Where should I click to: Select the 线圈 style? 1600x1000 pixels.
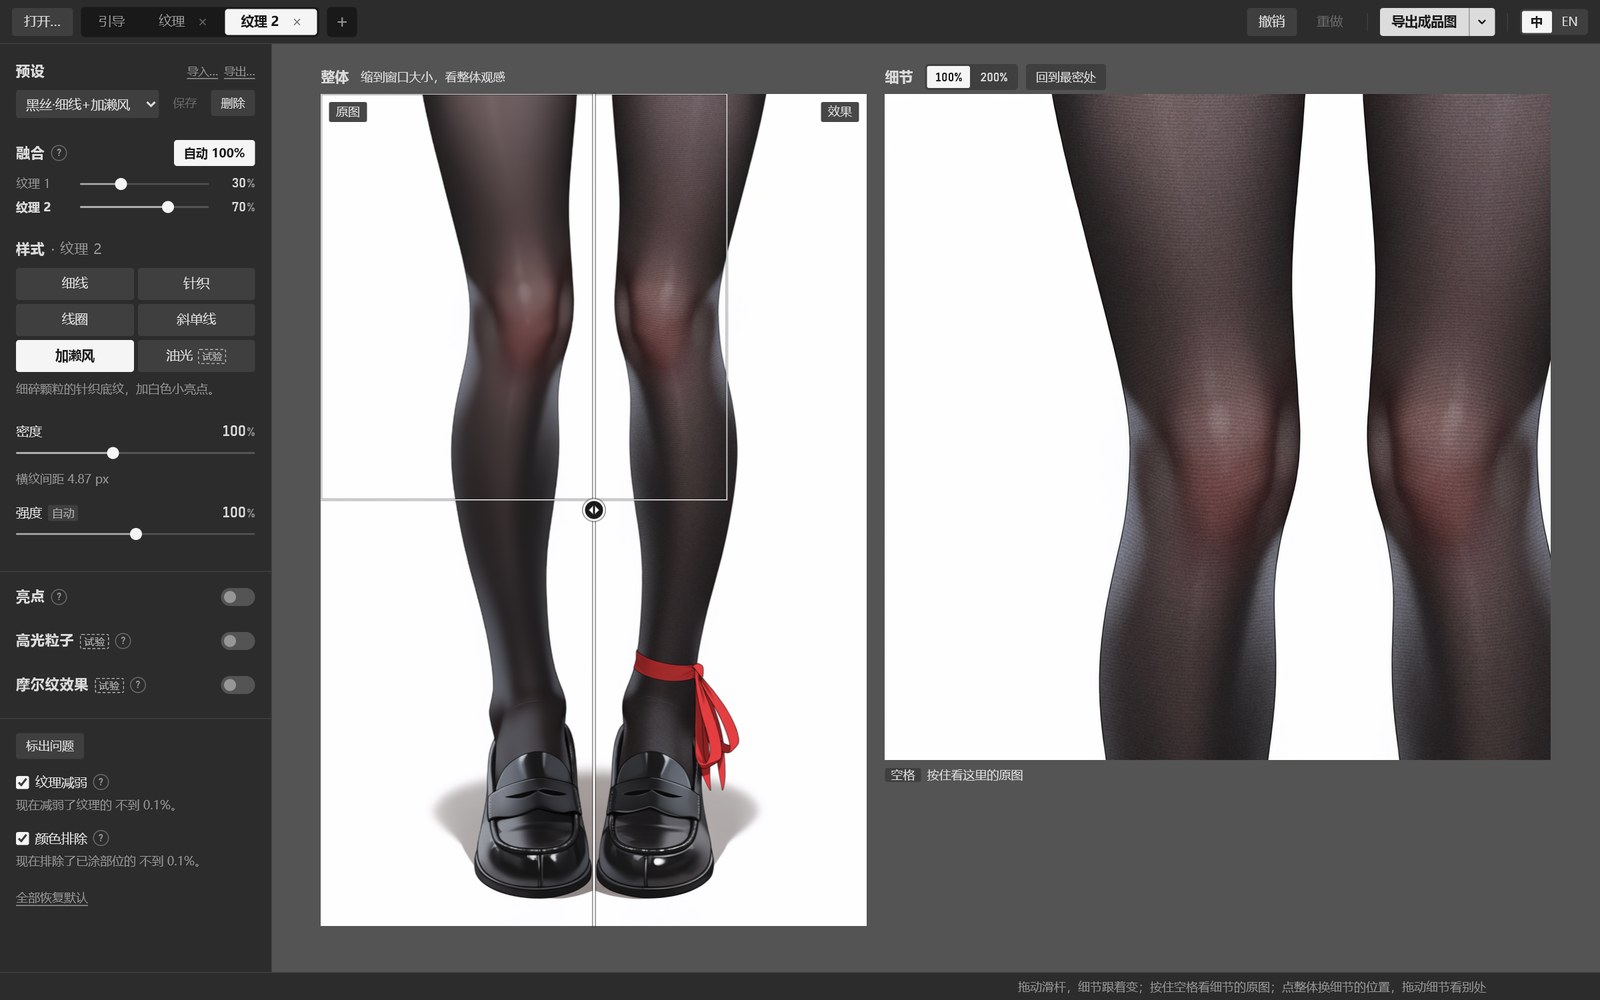(75, 320)
